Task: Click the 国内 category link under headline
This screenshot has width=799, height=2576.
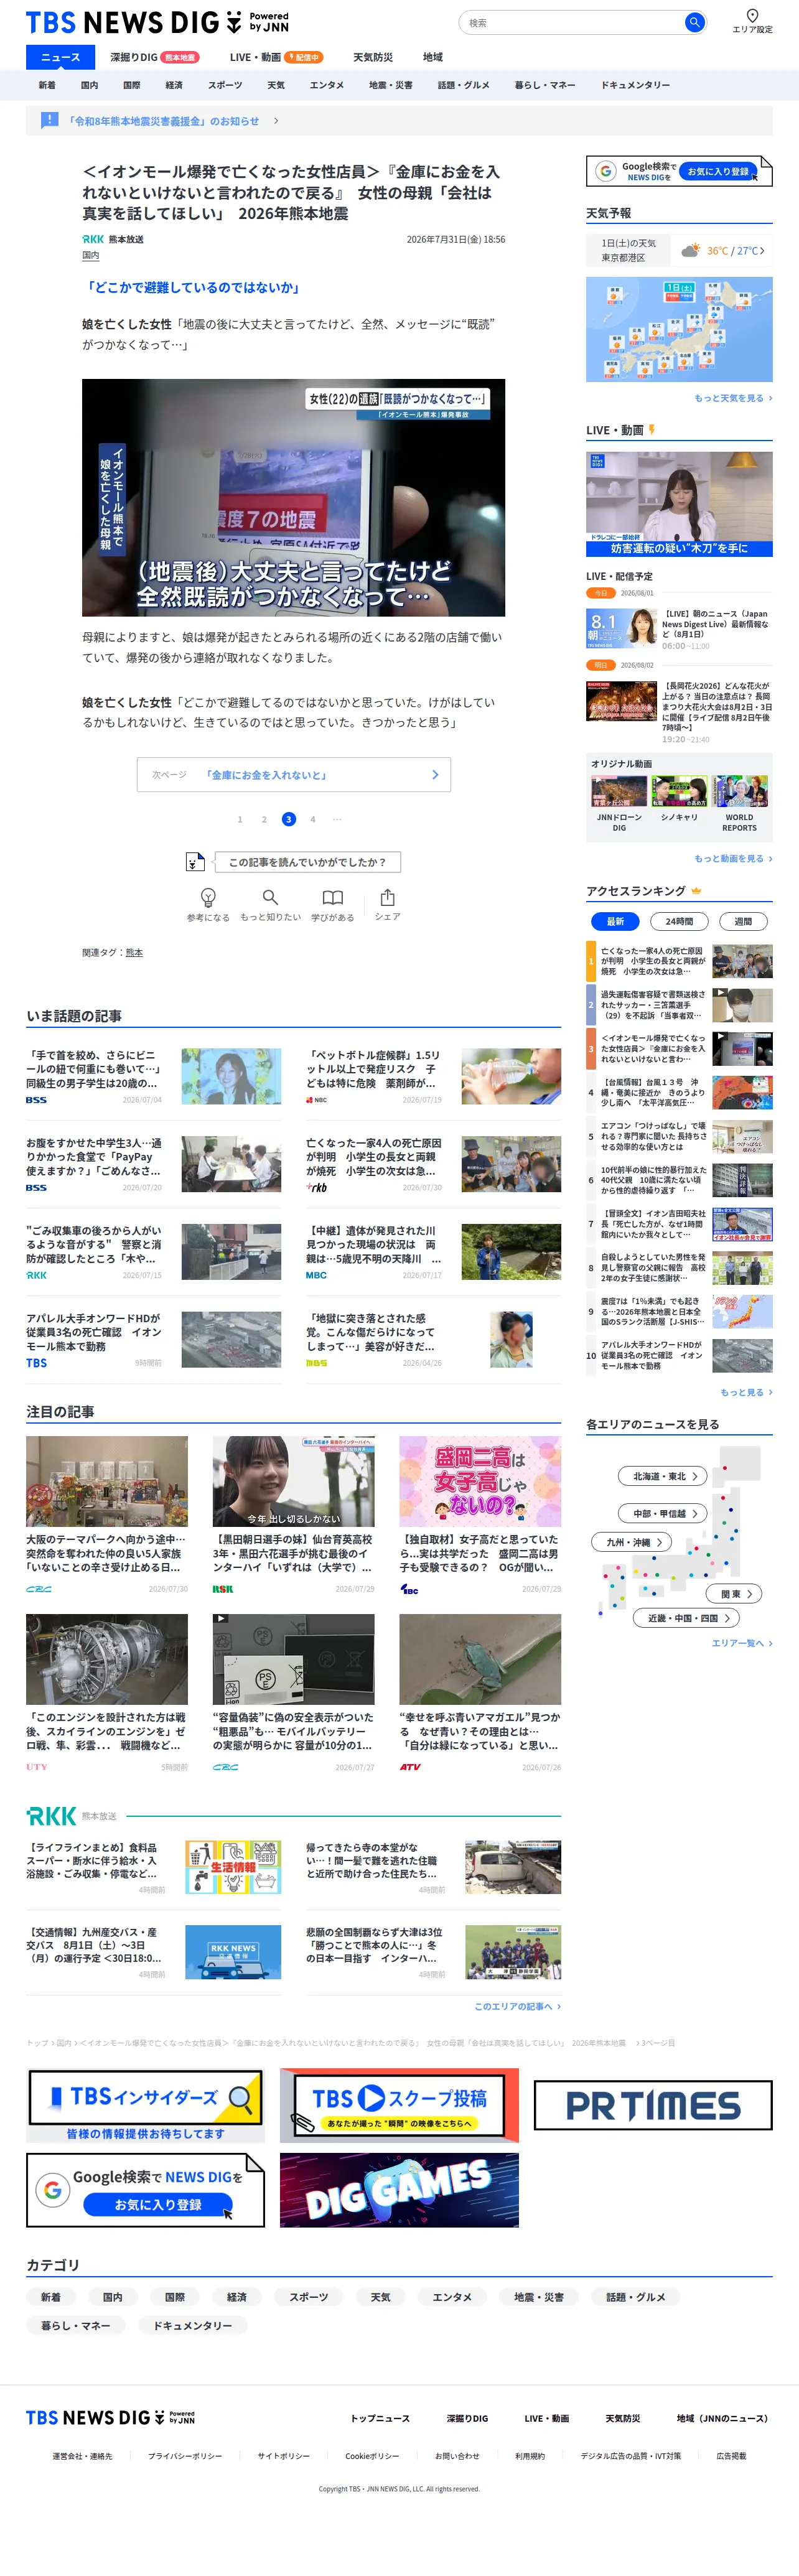Action: point(90,255)
